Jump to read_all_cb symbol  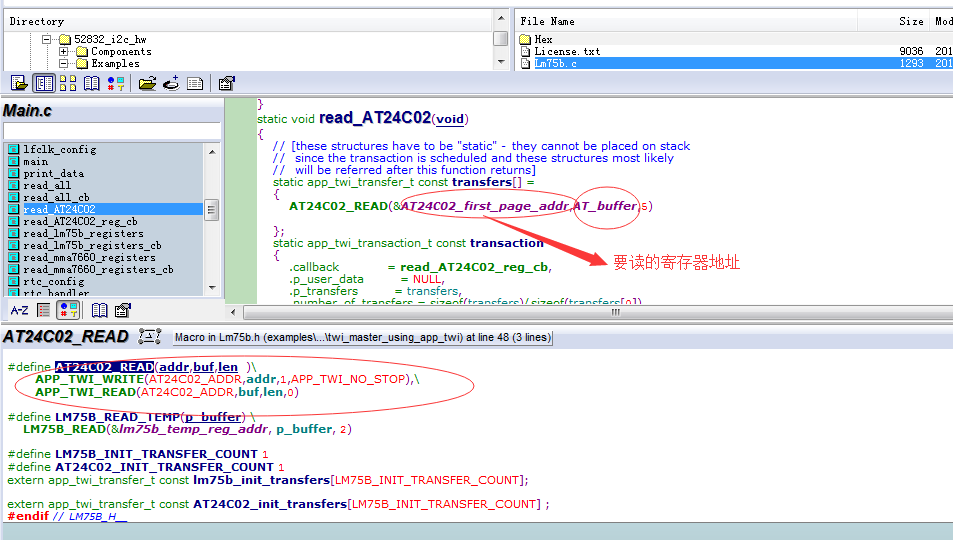(x=57, y=198)
